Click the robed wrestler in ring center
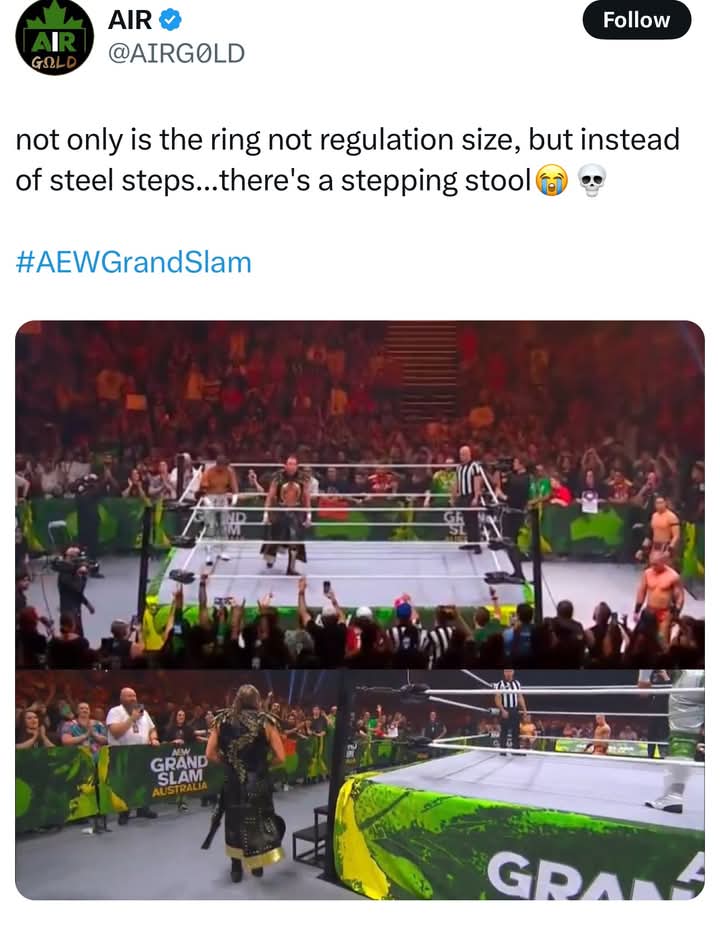 coord(286,514)
